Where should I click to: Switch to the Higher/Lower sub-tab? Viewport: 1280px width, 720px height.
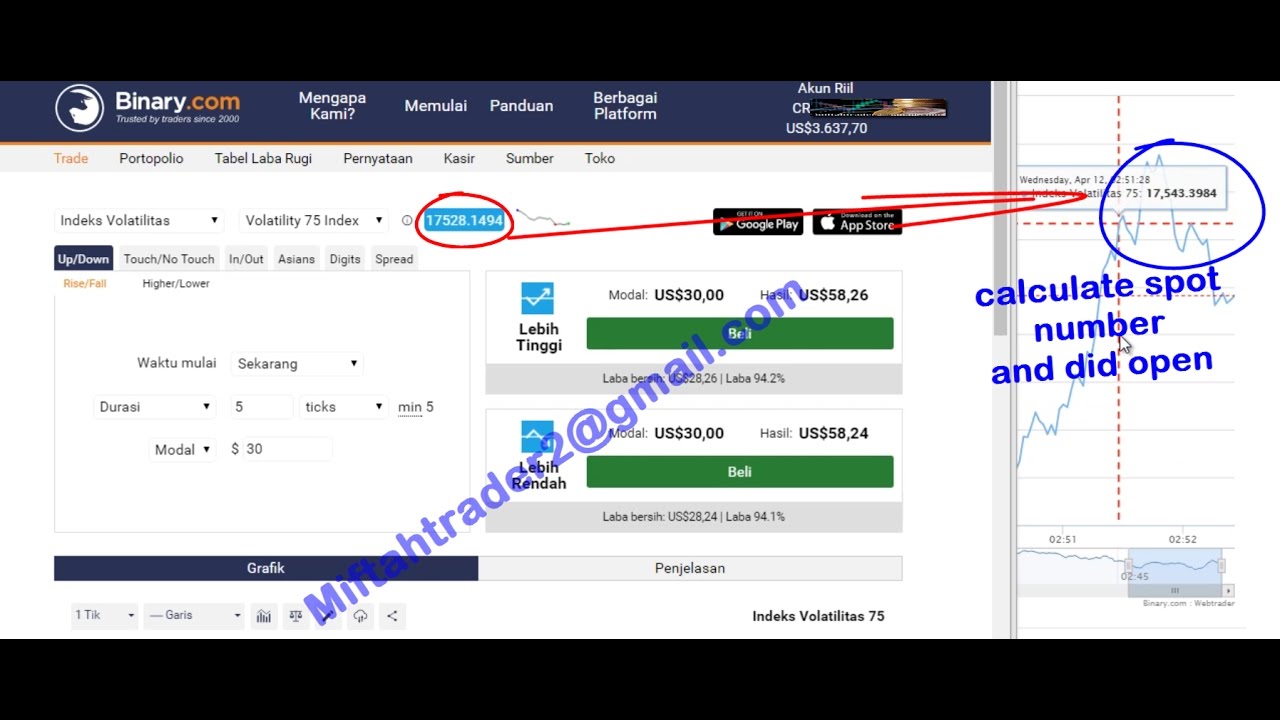[176, 284]
